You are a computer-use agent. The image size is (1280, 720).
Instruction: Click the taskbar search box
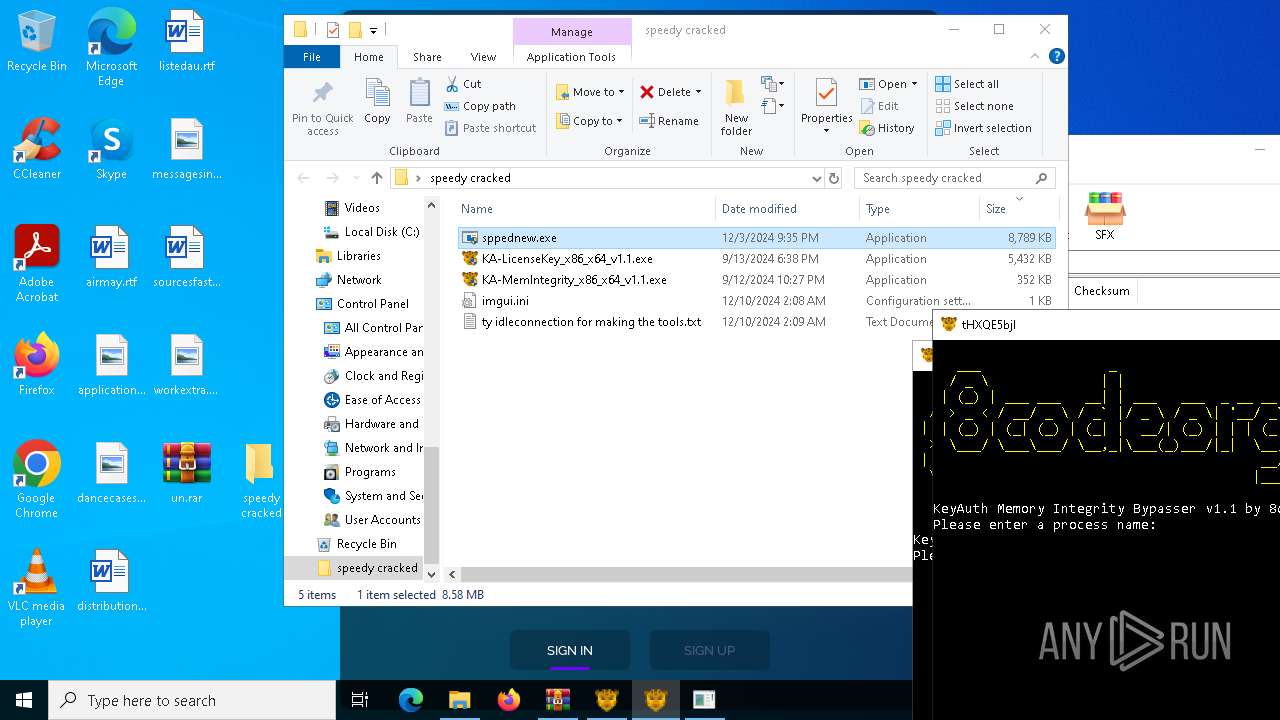coord(192,700)
